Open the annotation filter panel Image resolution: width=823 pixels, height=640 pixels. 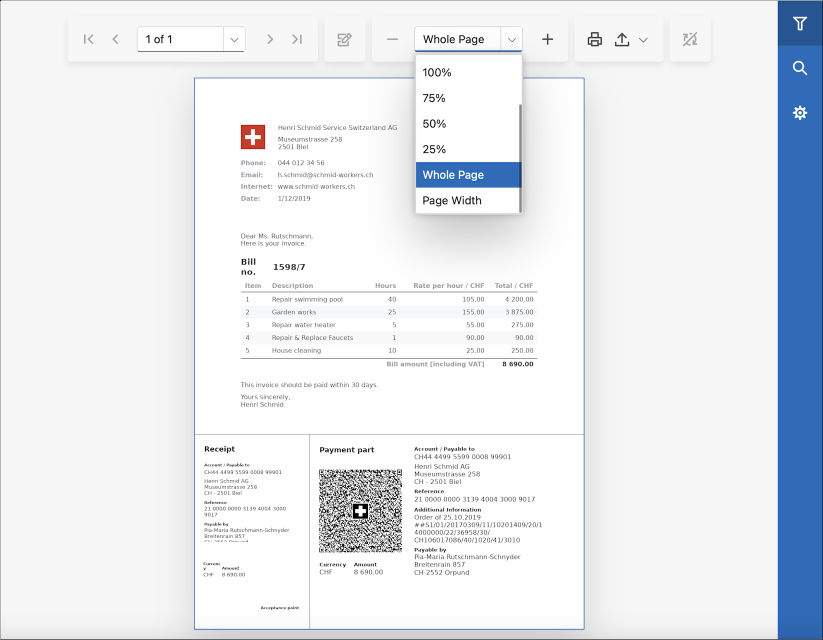pos(798,22)
